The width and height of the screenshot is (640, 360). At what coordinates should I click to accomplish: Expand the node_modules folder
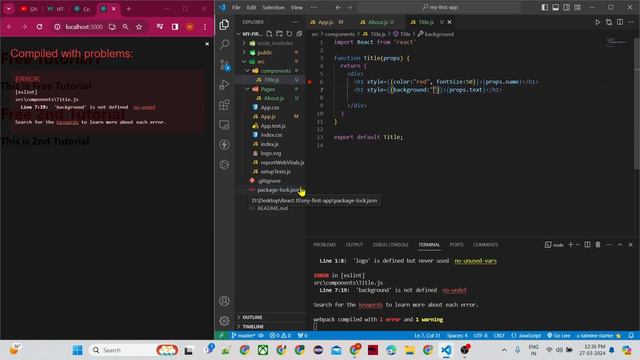[244, 43]
